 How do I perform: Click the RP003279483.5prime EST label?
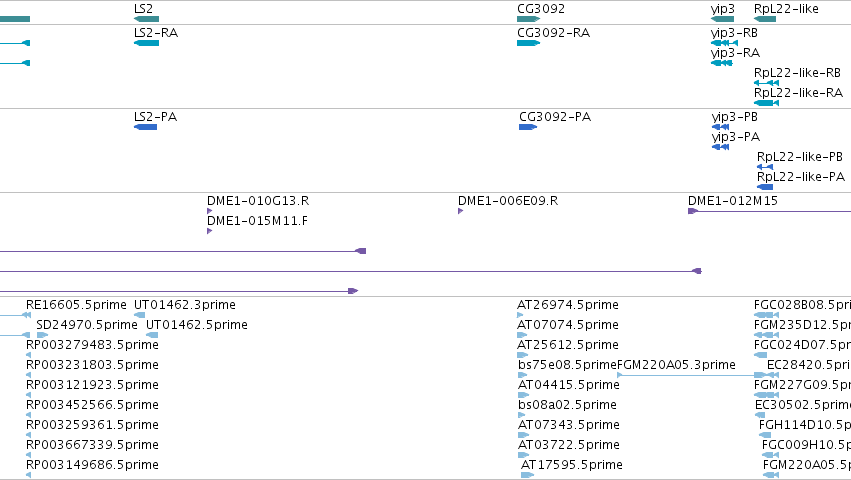coord(92,345)
